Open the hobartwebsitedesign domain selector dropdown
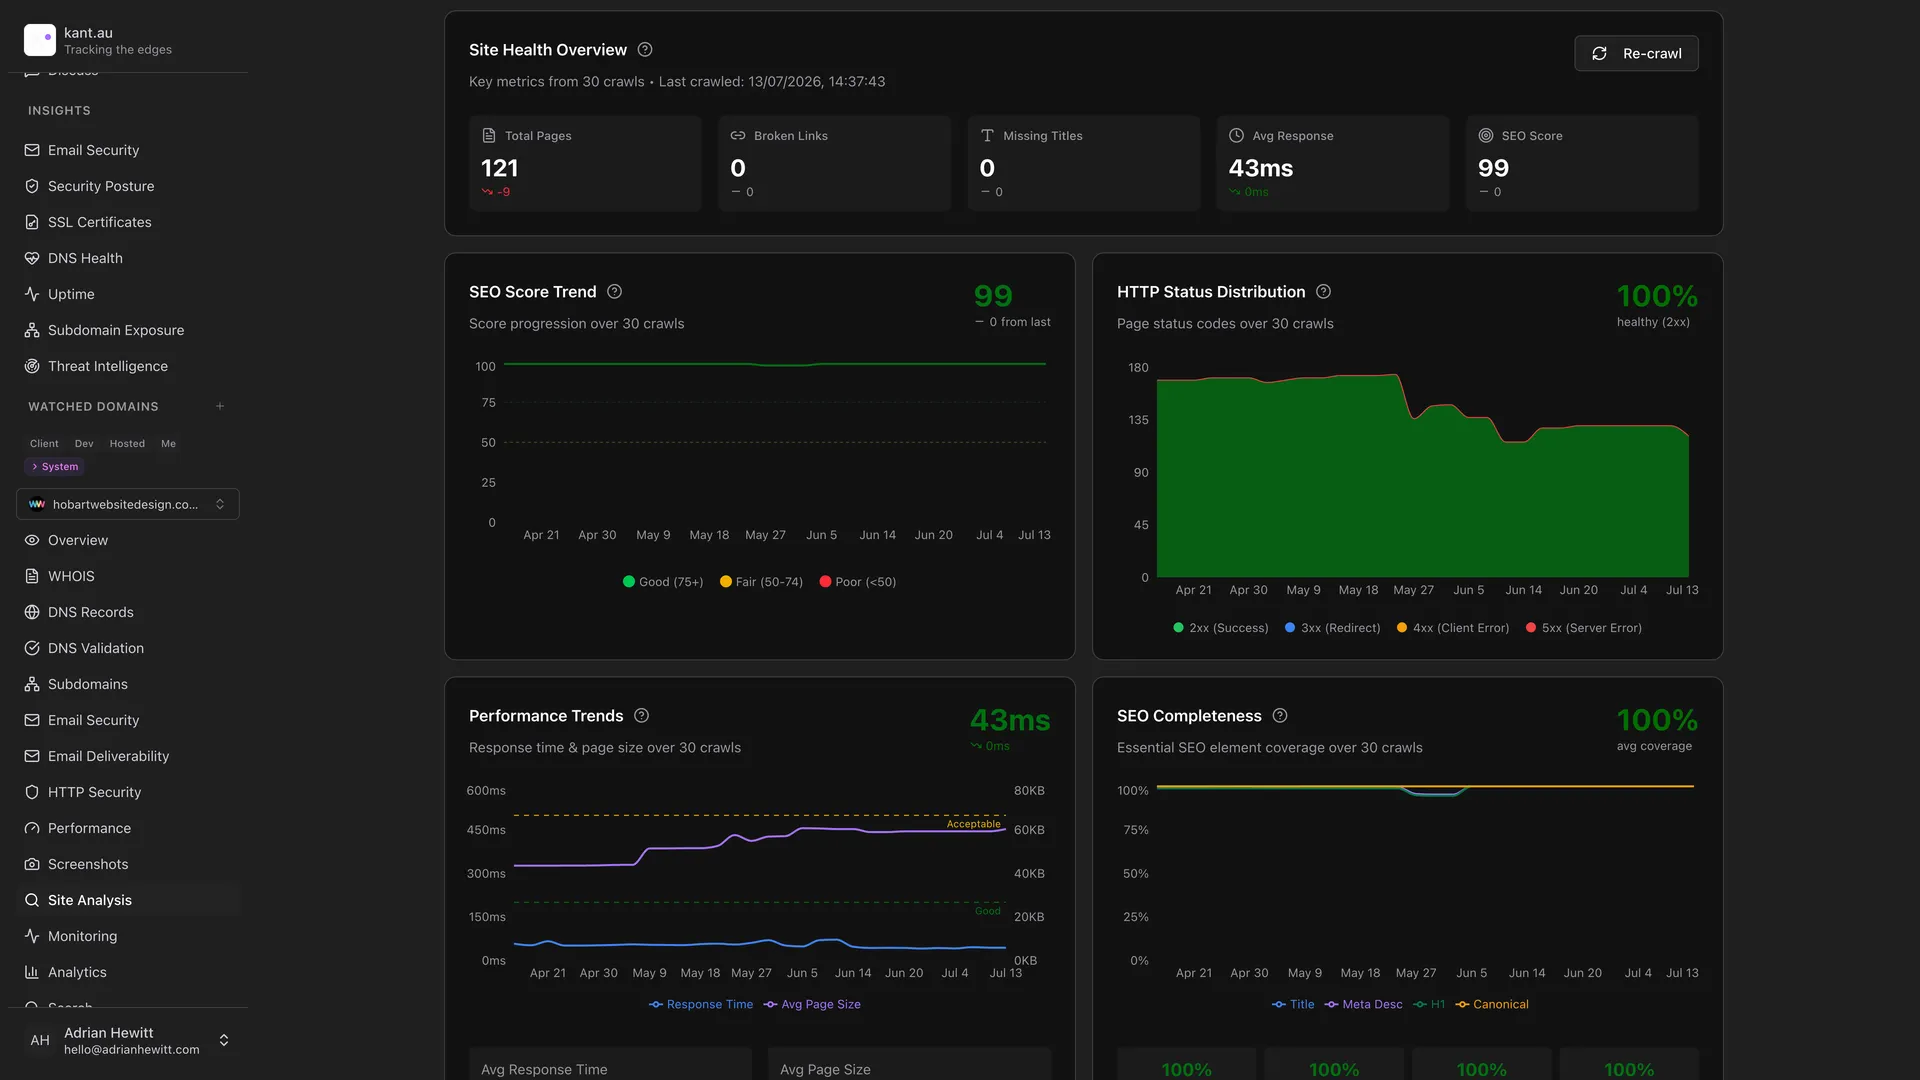Viewport: 1920px width, 1080px height. [128, 504]
